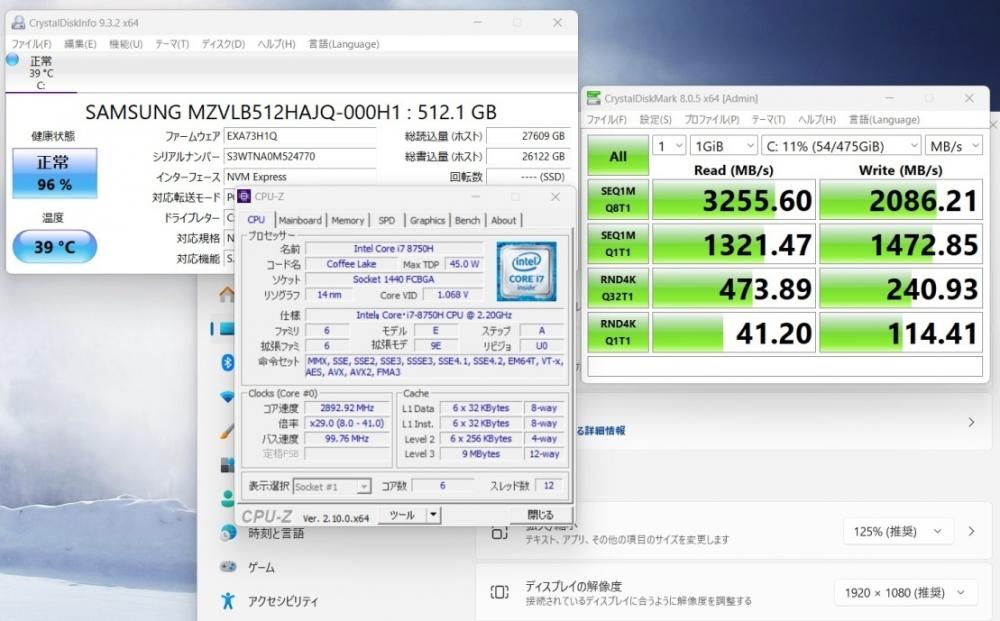Open the 設定(S) menu in CrystalDiskMark
Screen dimensions: 1000x621
(x=656, y=120)
